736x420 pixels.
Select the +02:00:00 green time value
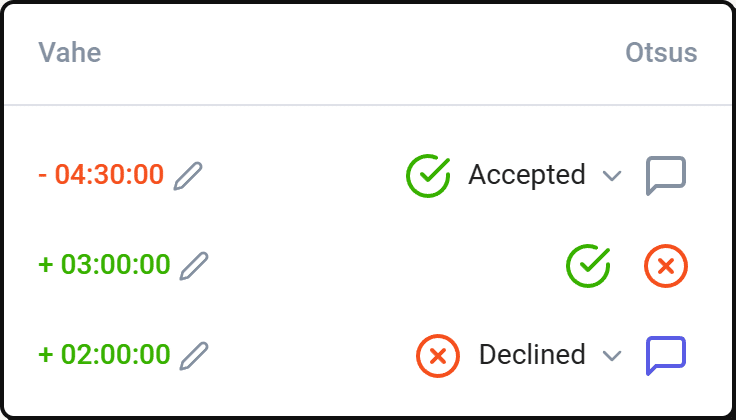pos(104,355)
